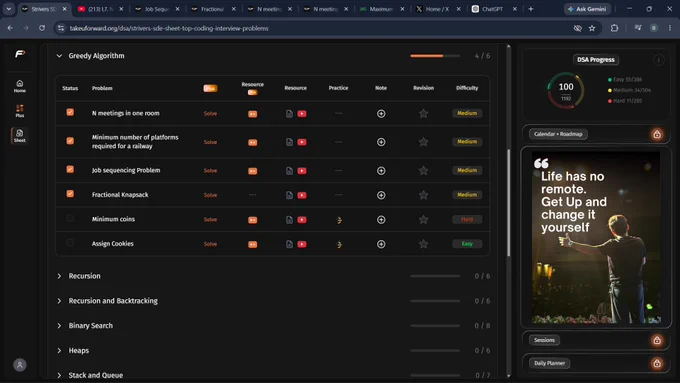Open YouTube video for Job sequencing Problem

tap(302, 171)
